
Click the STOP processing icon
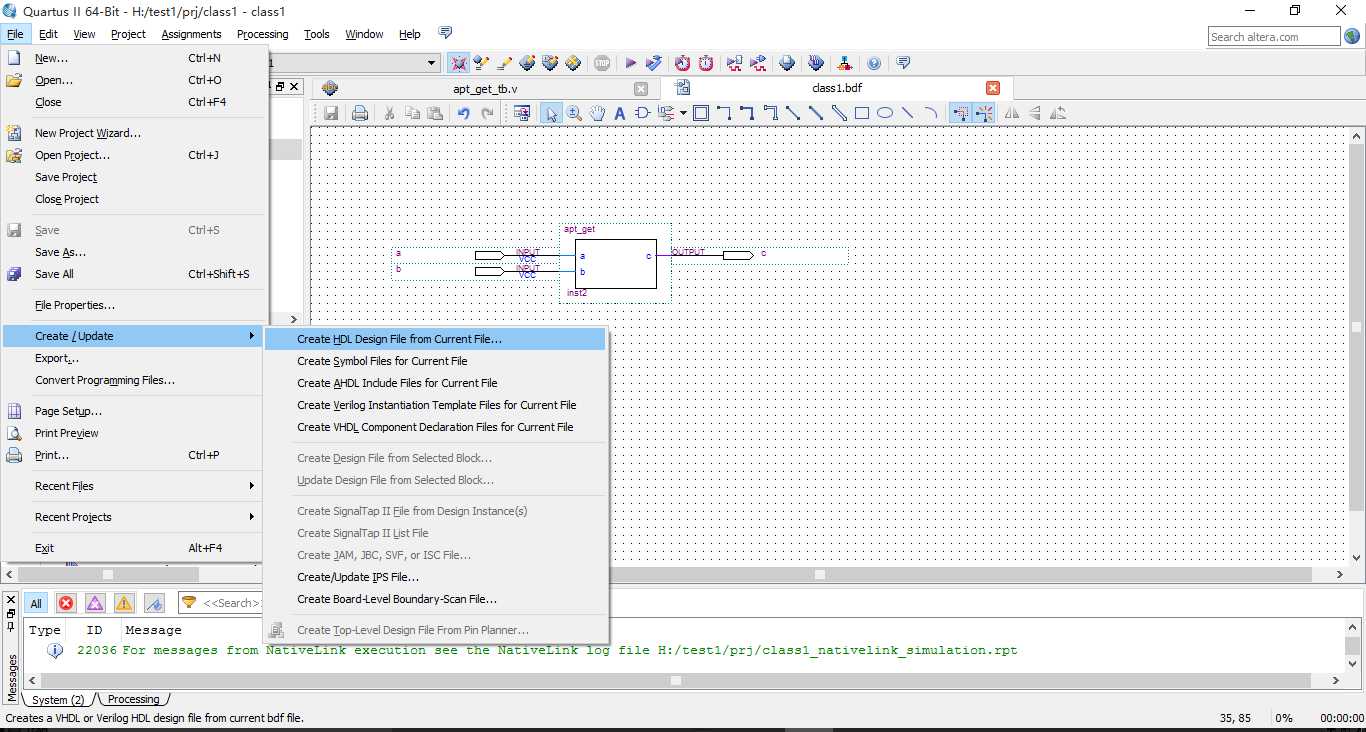(x=602, y=63)
